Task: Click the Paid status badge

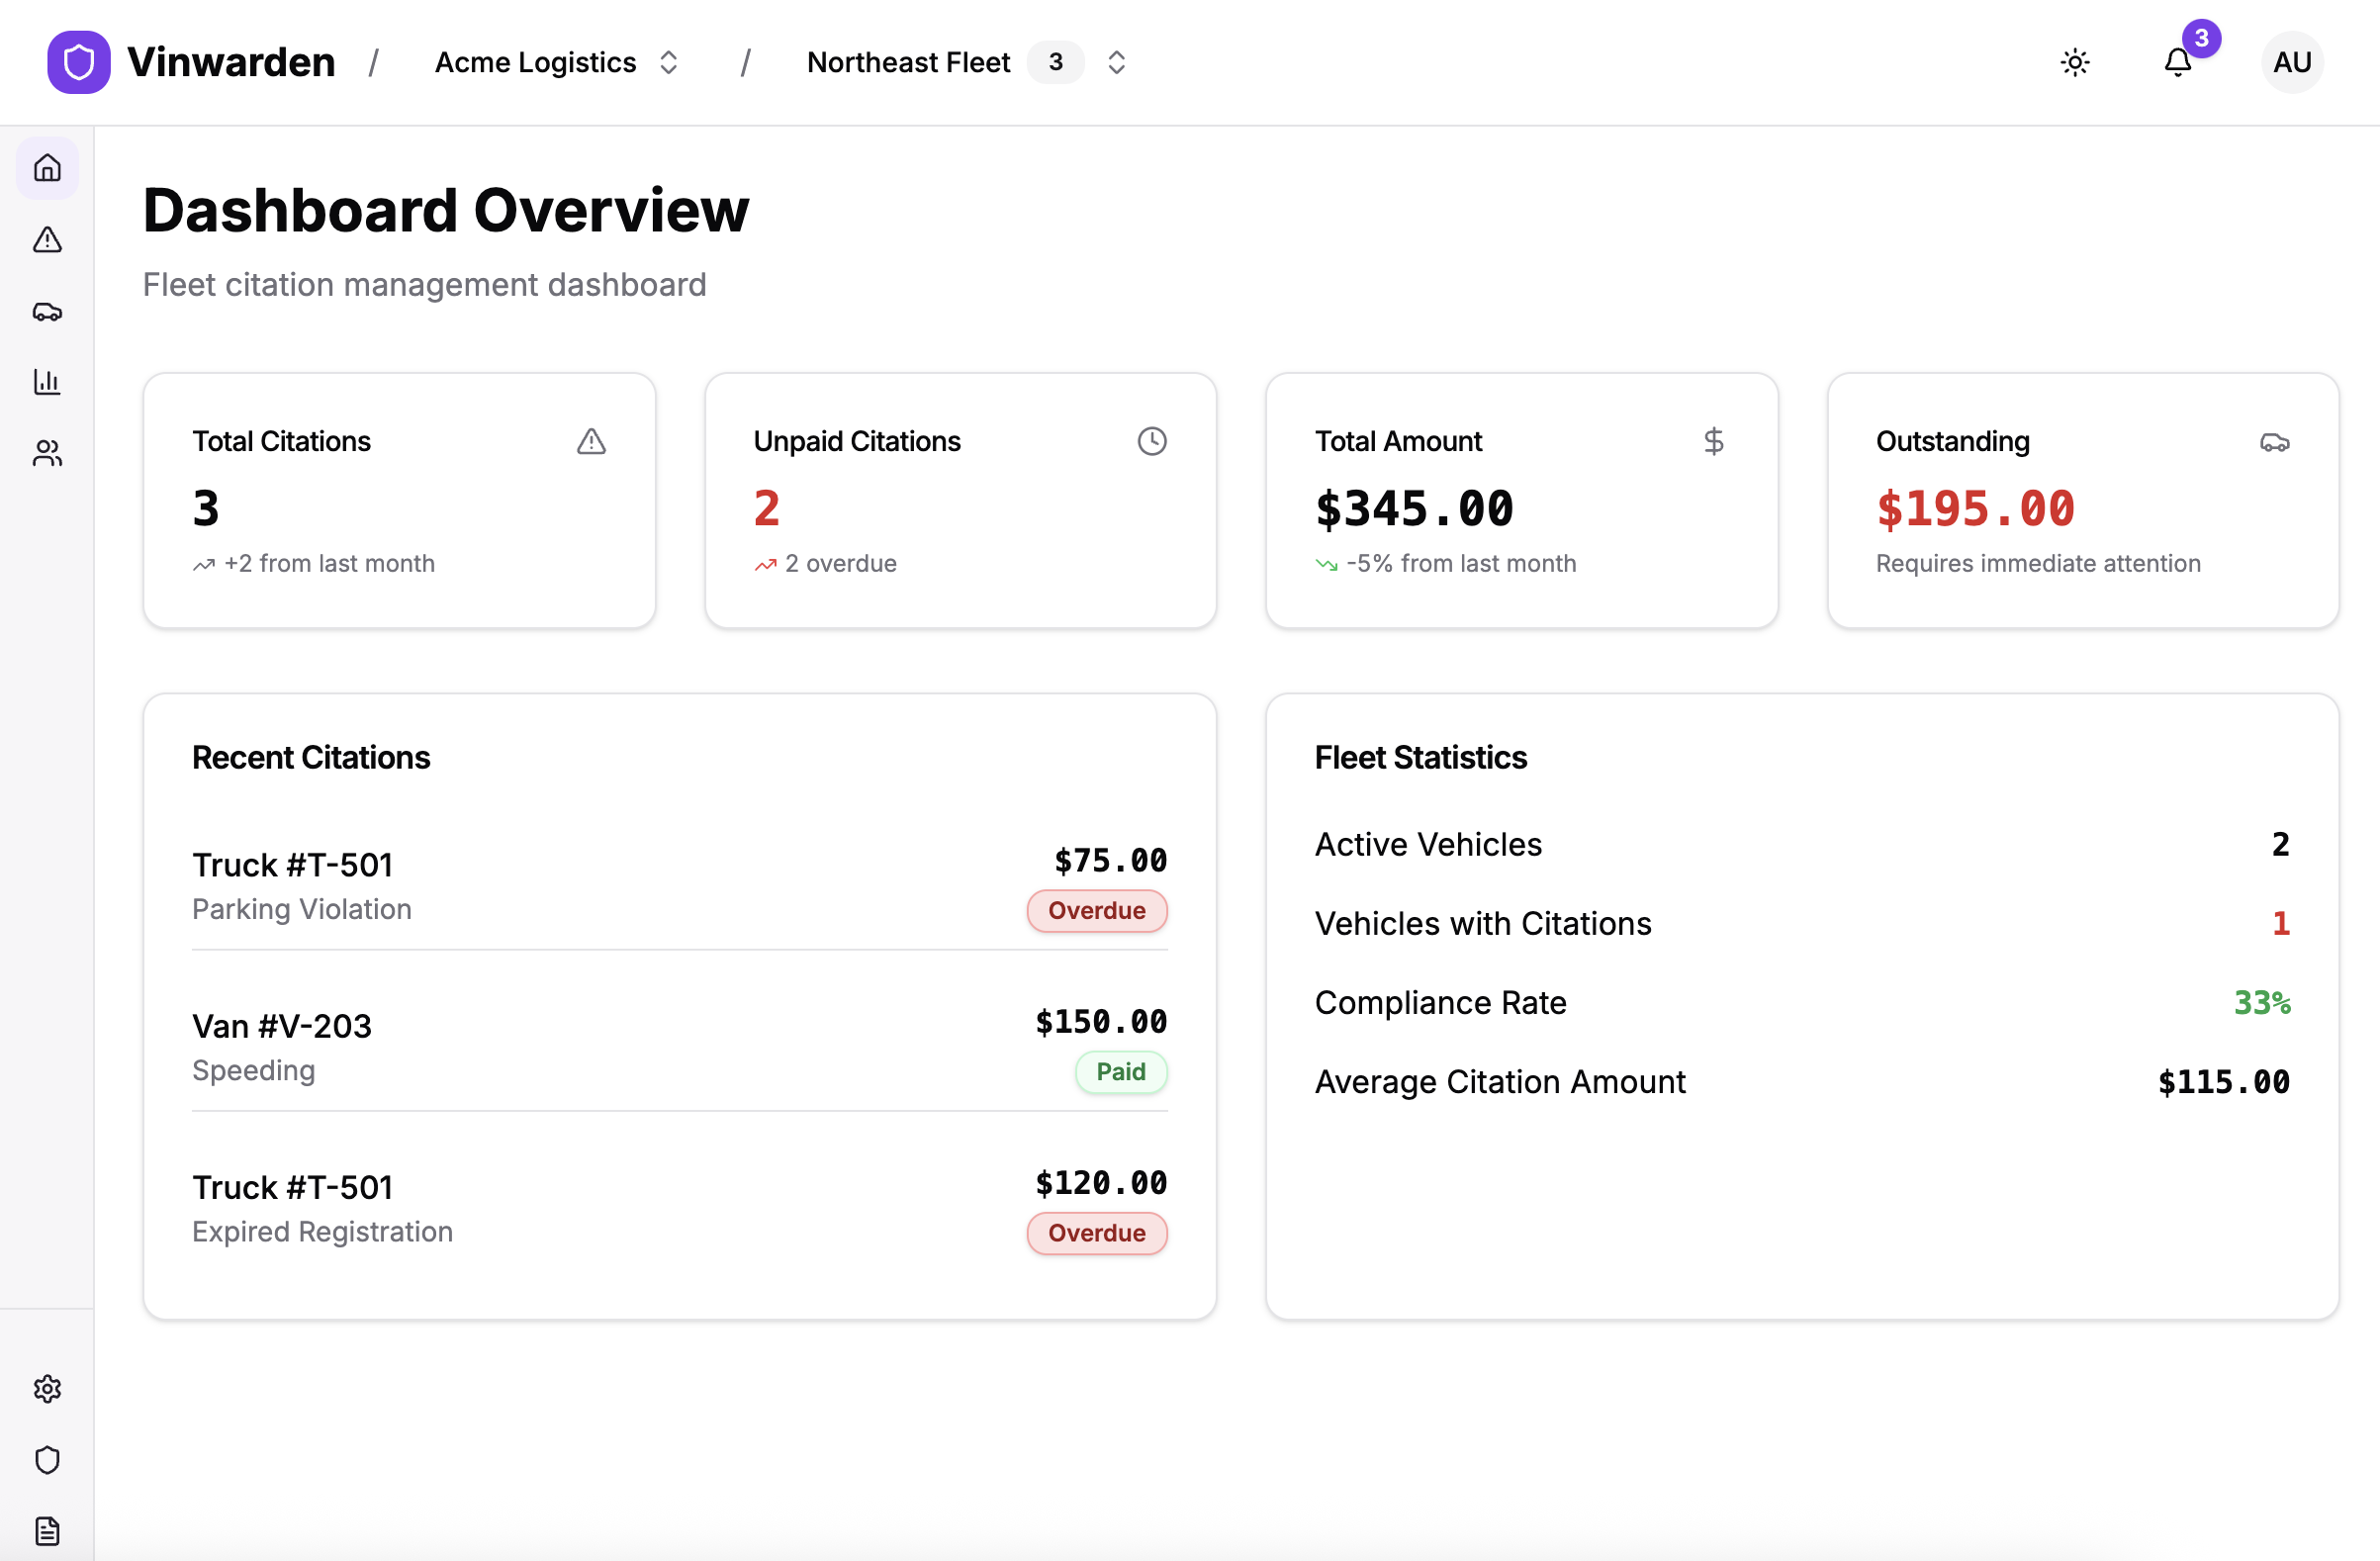Action: (x=1120, y=1072)
